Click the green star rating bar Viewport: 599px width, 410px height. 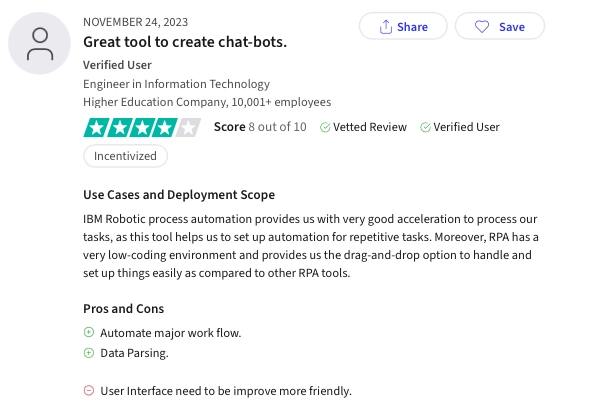tap(142, 127)
